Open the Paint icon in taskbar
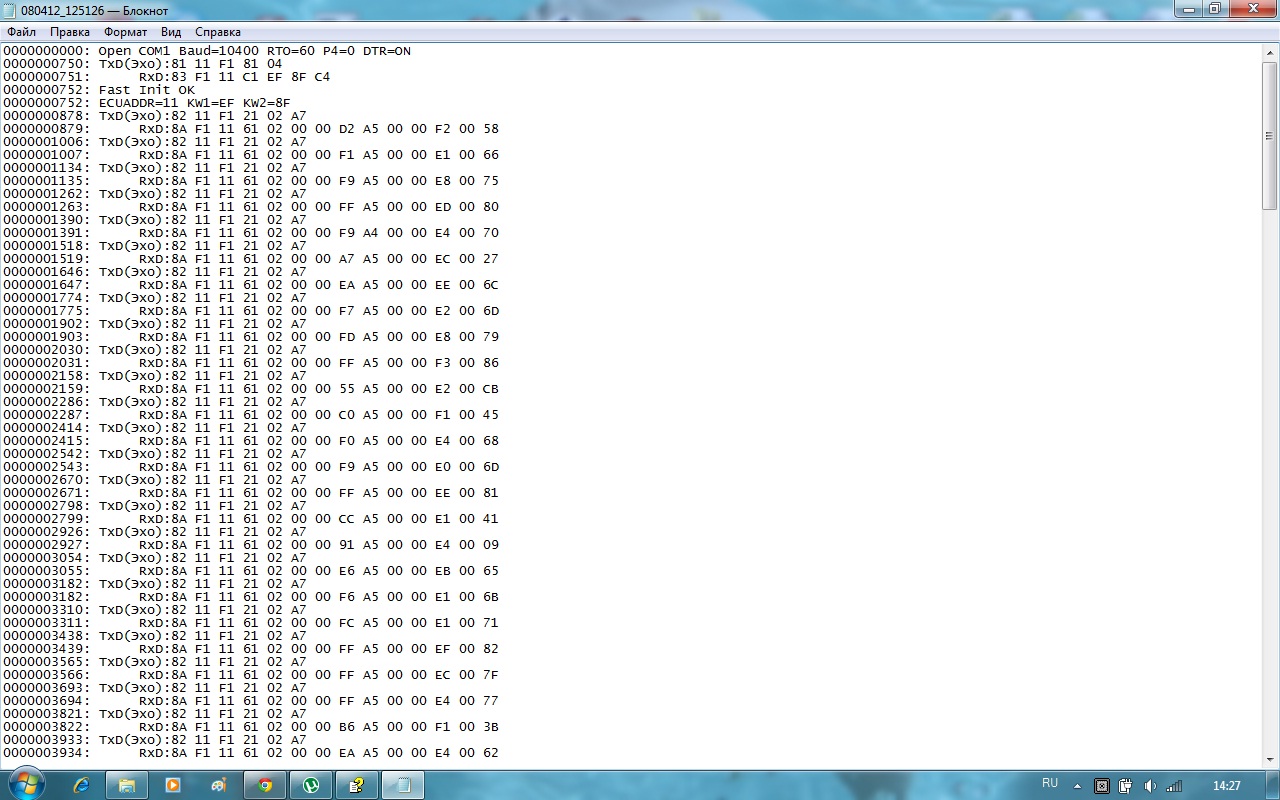1280x800 pixels. 219,785
